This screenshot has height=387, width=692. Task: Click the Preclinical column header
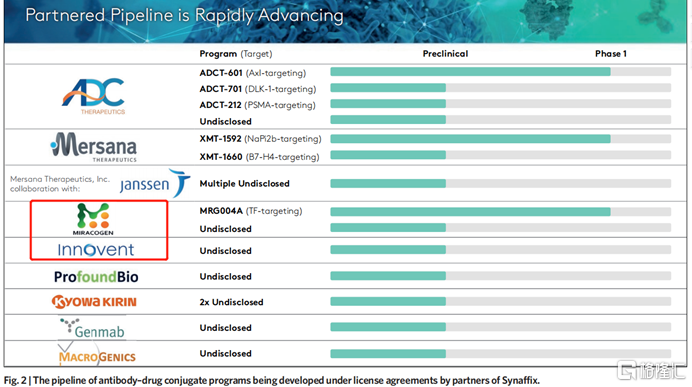(x=445, y=54)
